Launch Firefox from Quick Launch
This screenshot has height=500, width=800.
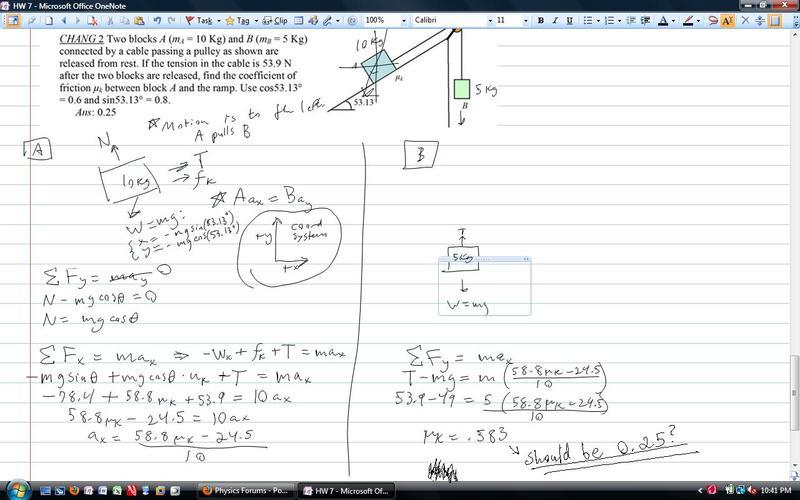click(x=73, y=491)
